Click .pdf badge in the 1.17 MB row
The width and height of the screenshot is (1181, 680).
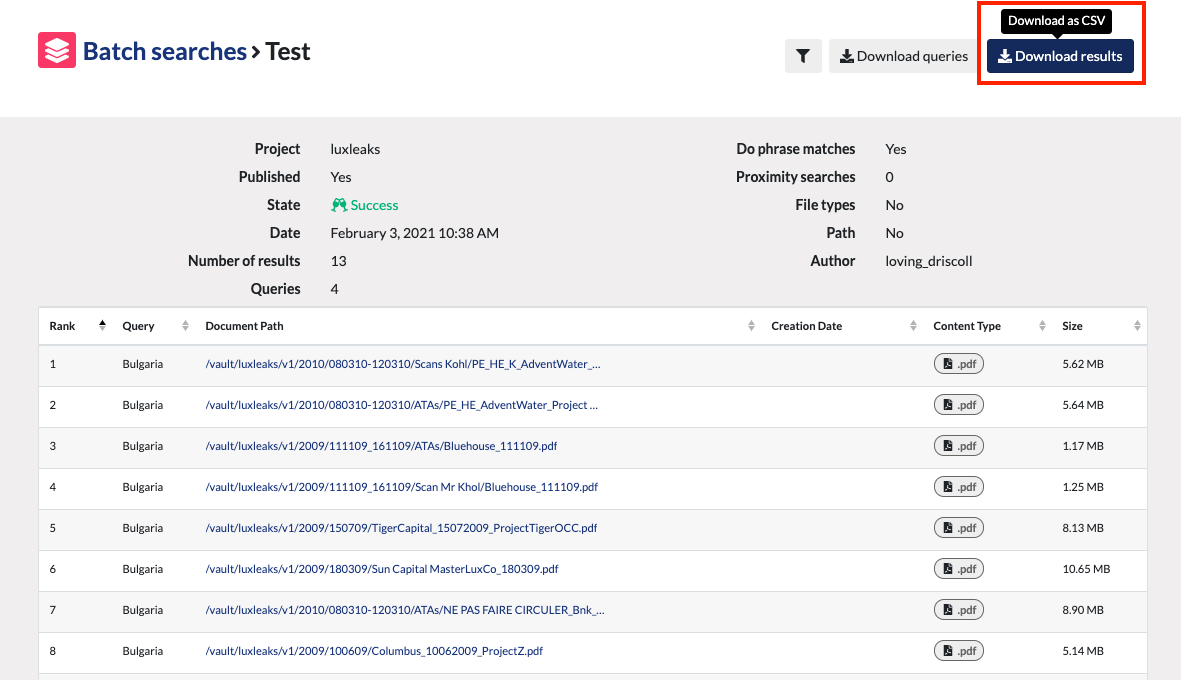[959, 447]
